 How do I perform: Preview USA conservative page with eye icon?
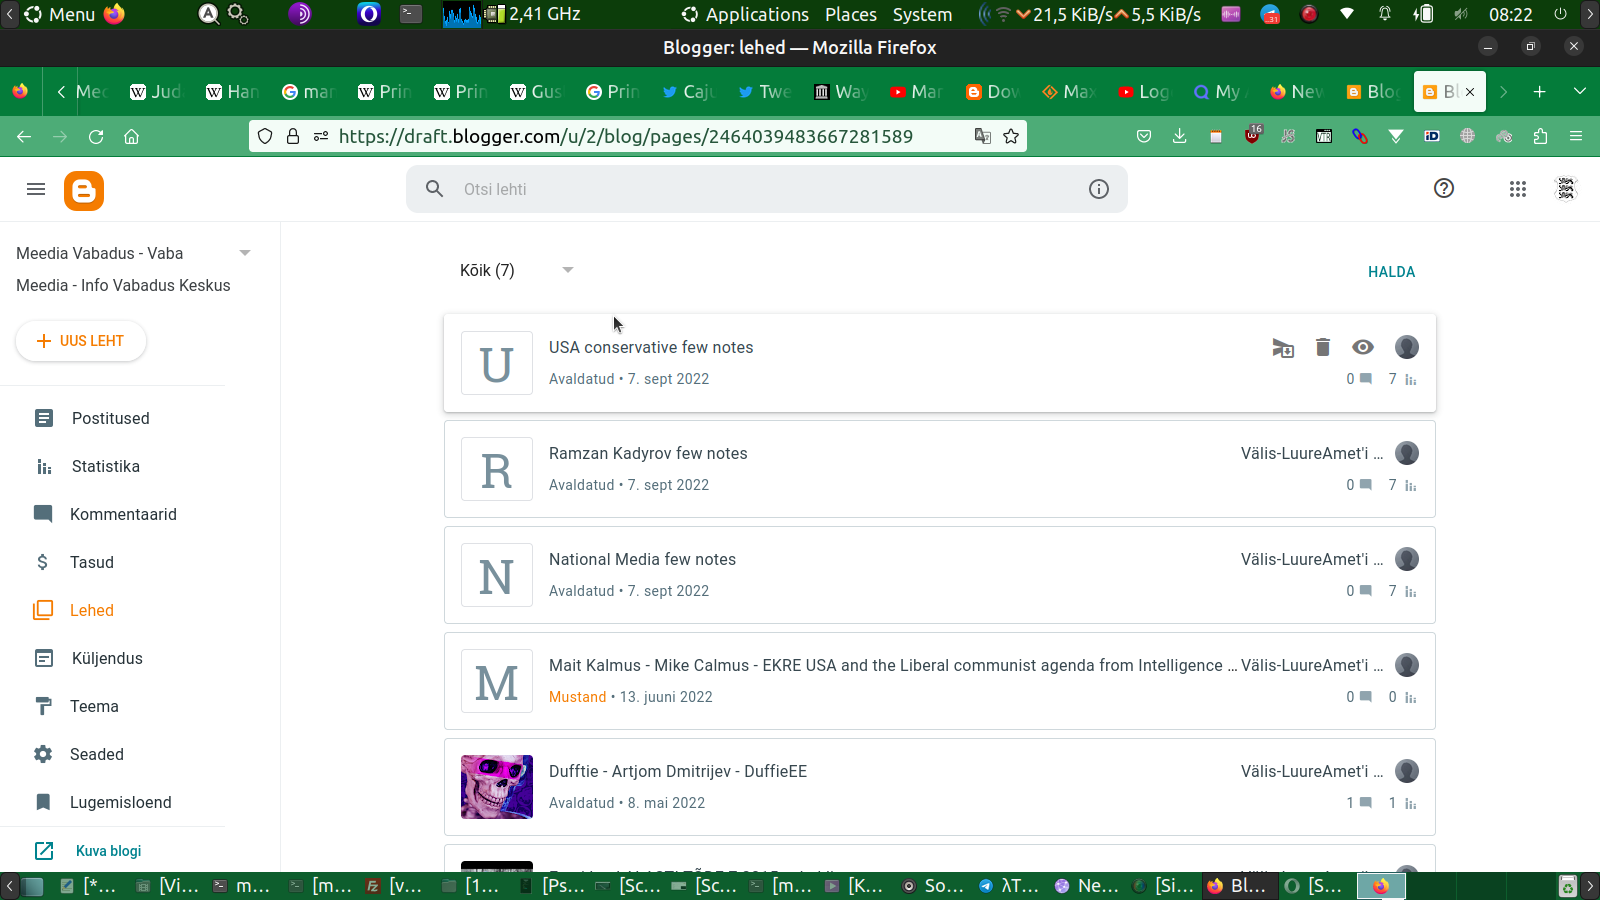click(1362, 347)
